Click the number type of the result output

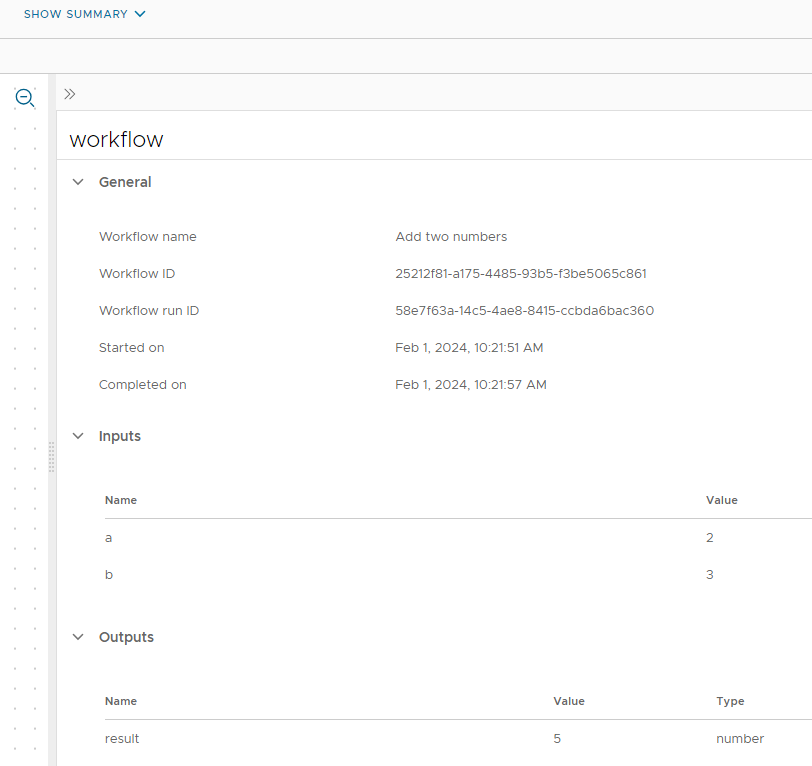(x=740, y=738)
